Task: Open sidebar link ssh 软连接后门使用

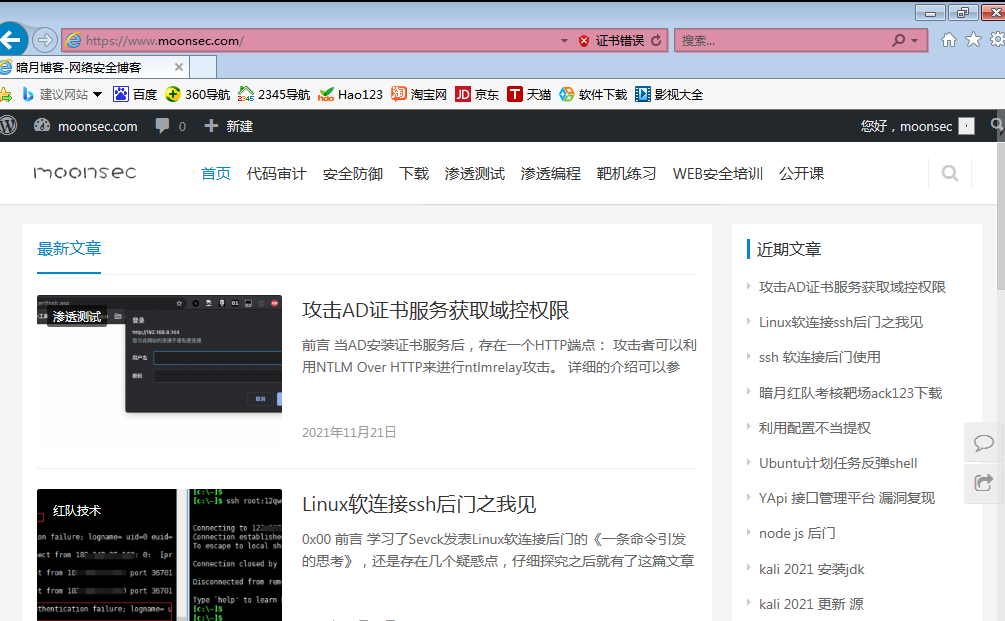Action: (x=819, y=357)
